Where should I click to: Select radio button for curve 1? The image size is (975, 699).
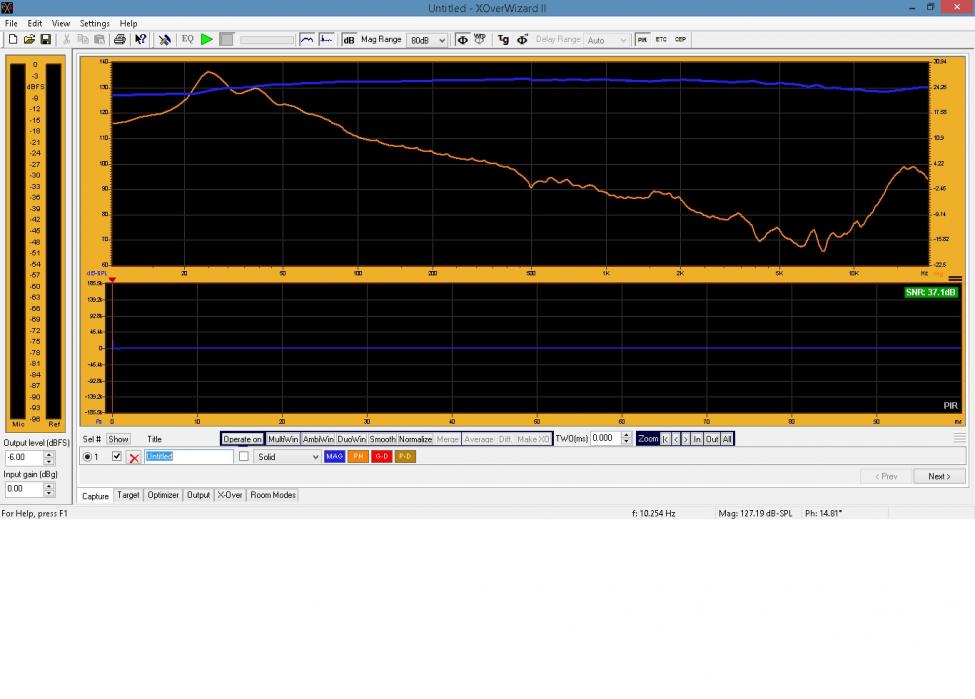coord(87,456)
